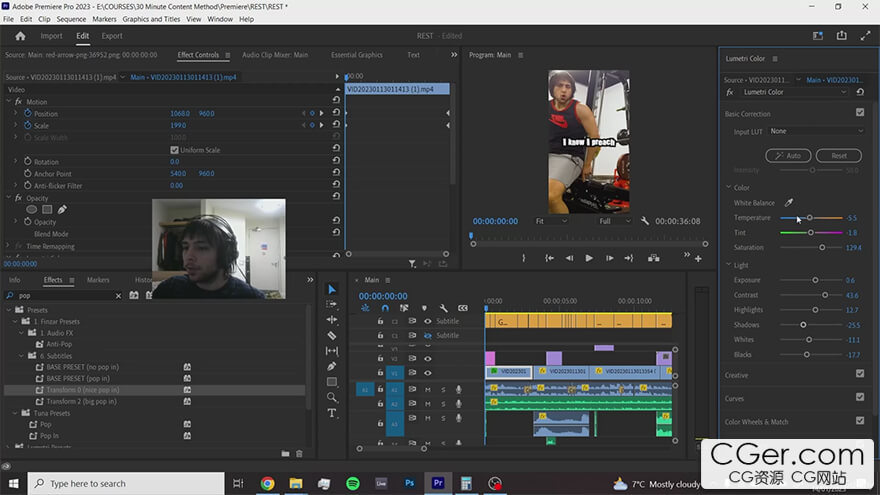
Task: Open Workspaces layout icon
Action: 818,35
